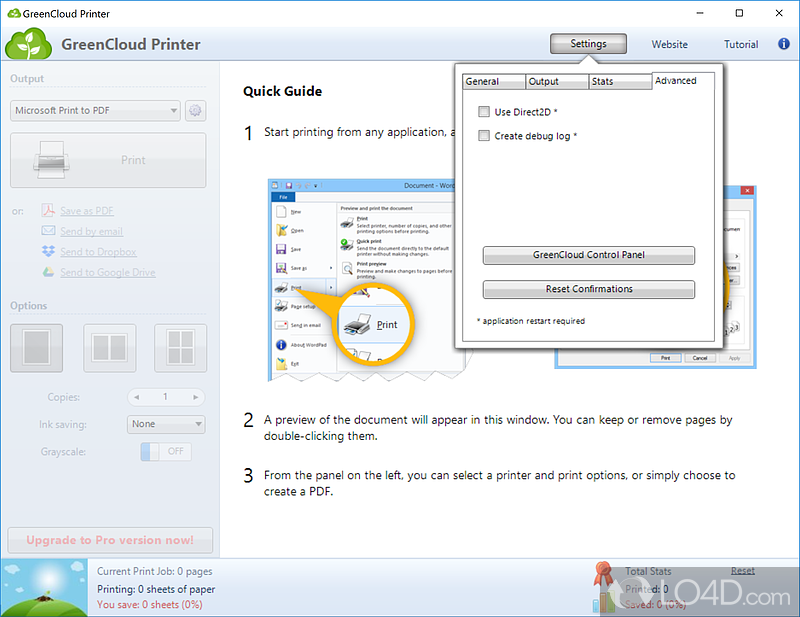
Task: Click the Send by email envelope icon
Action: [48, 231]
